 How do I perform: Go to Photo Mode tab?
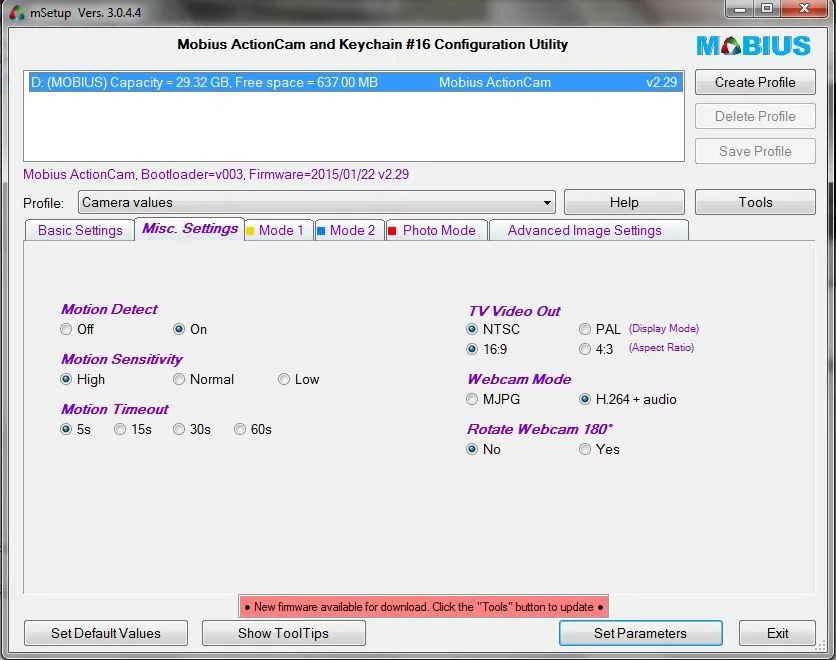(x=437, y=230)
